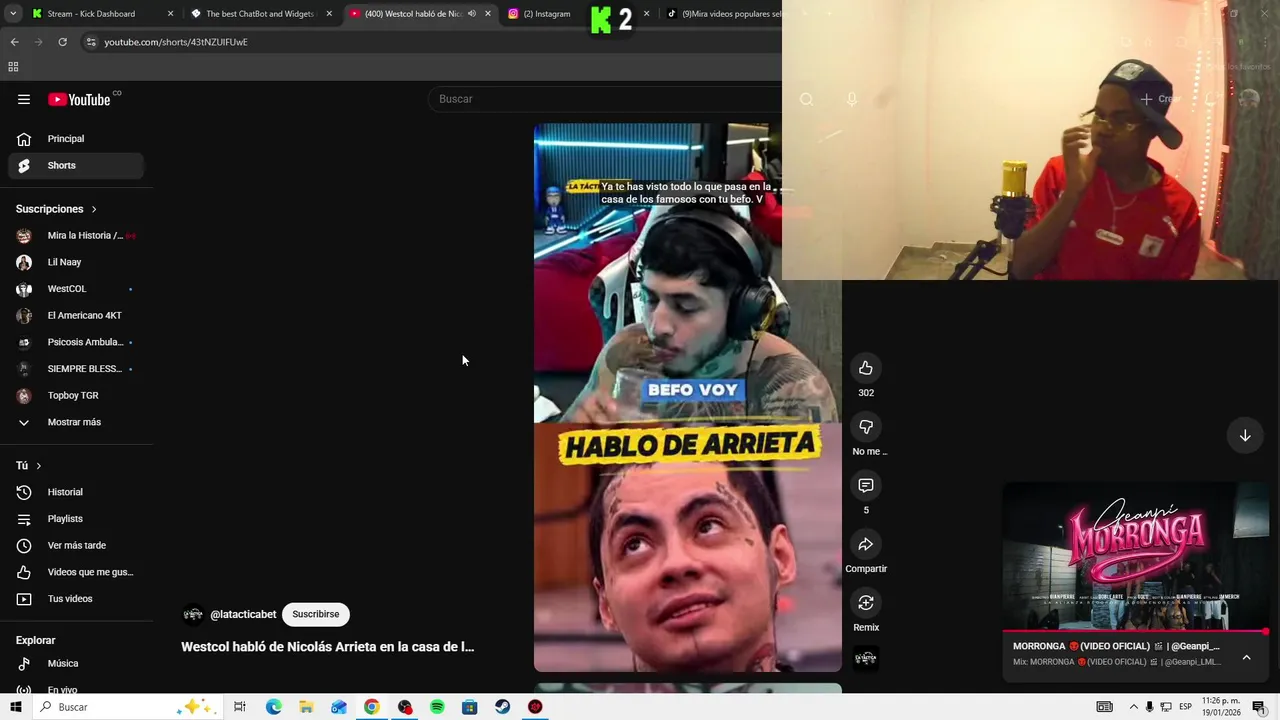Open the Chrome apps grid shortcut
This screenshot has width=1280, height=720.
point(13,67)
